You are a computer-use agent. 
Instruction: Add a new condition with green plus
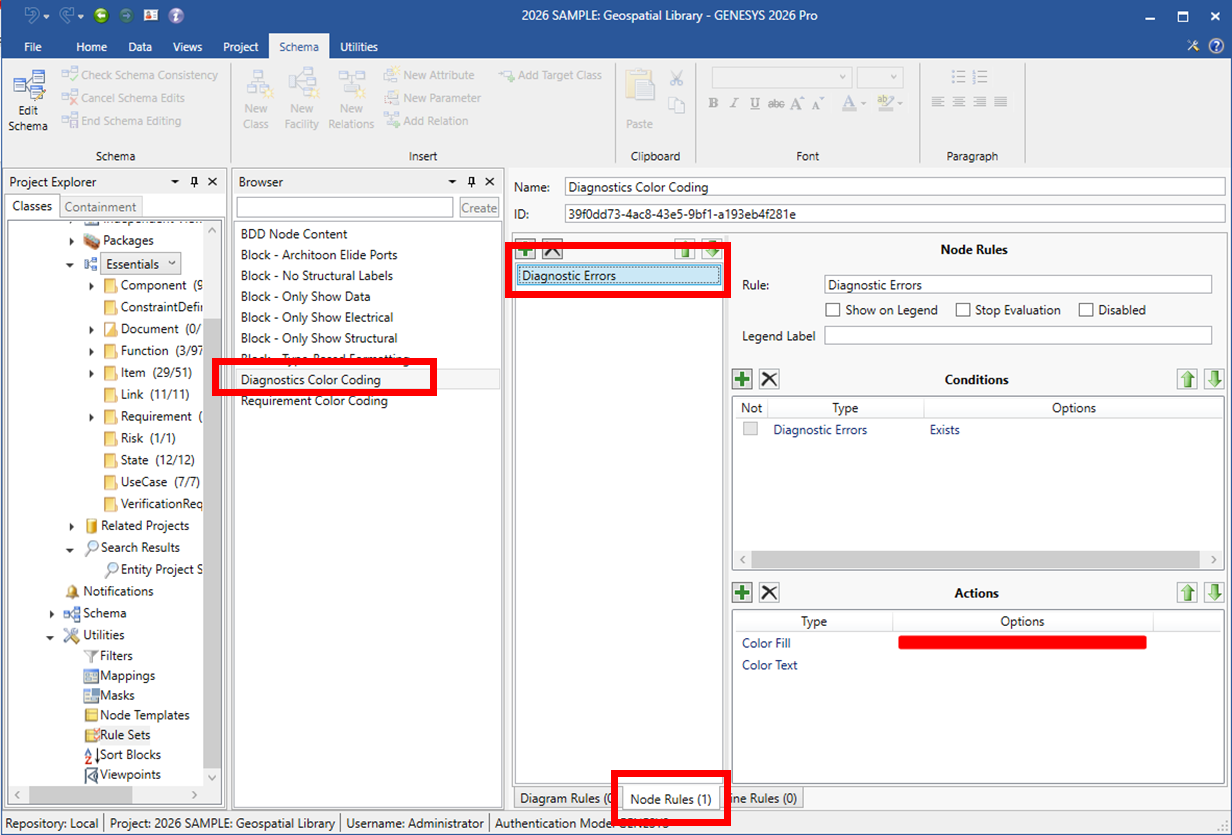click(x=742, y=379)
